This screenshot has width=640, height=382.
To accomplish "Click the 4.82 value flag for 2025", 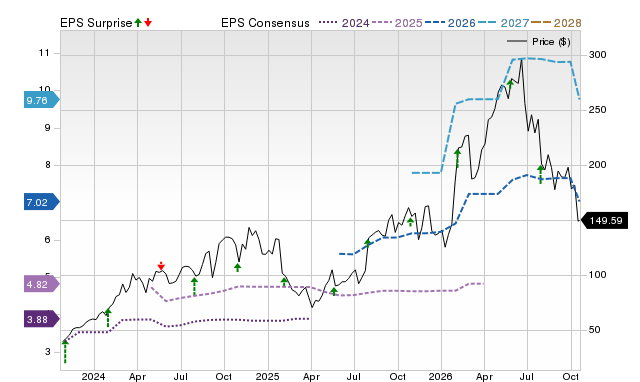I will tap(42, 284).
